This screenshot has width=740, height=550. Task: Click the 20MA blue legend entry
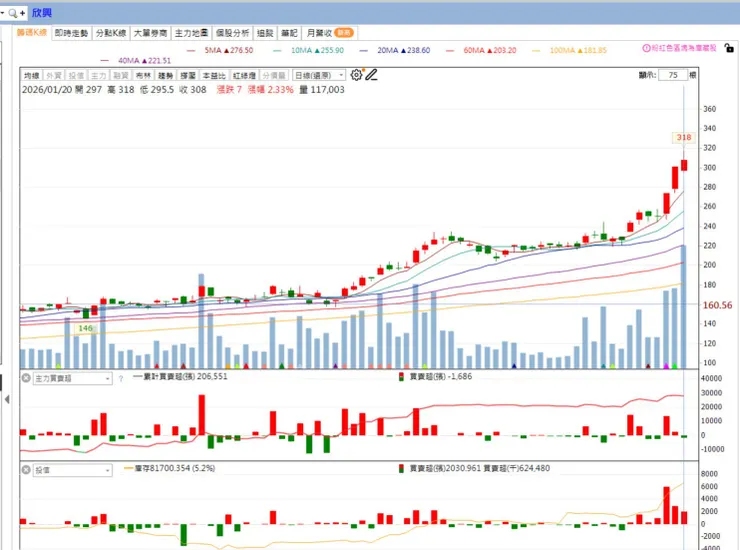pos(395,50)
